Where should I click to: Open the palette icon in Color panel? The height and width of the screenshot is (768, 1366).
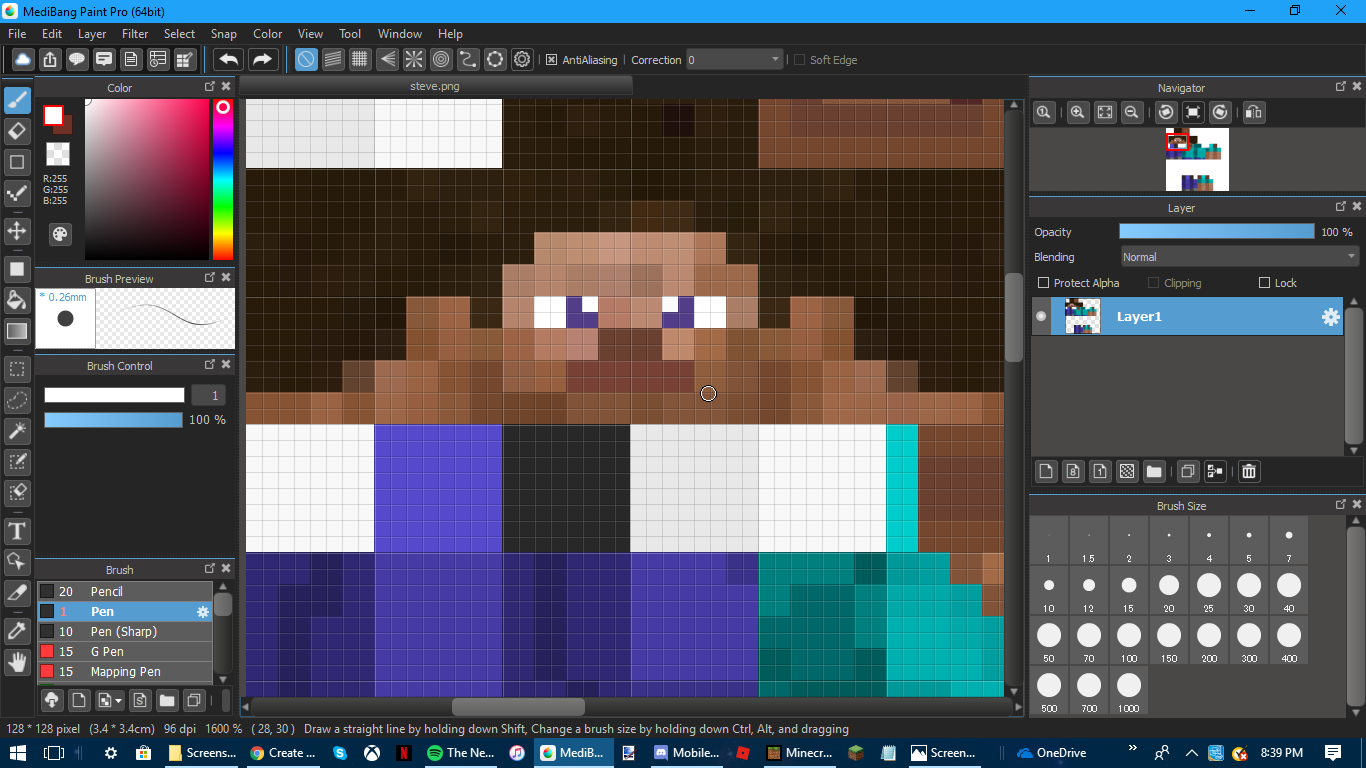60,234
